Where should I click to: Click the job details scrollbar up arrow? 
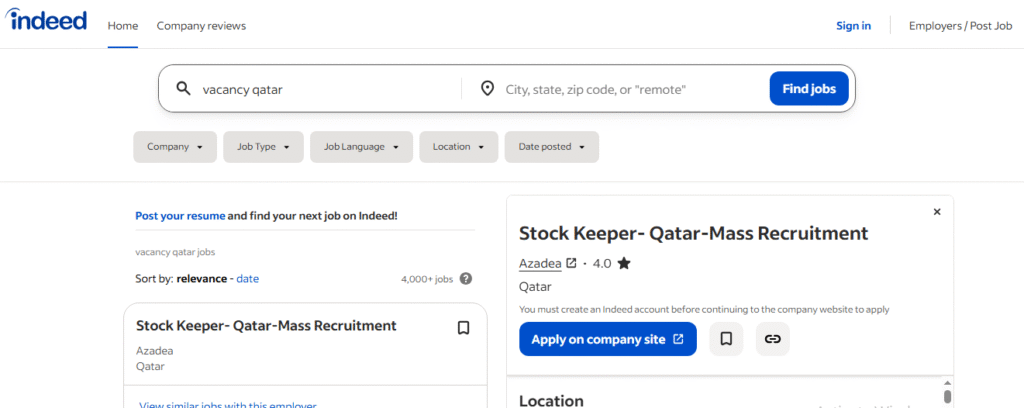point(948,383)
